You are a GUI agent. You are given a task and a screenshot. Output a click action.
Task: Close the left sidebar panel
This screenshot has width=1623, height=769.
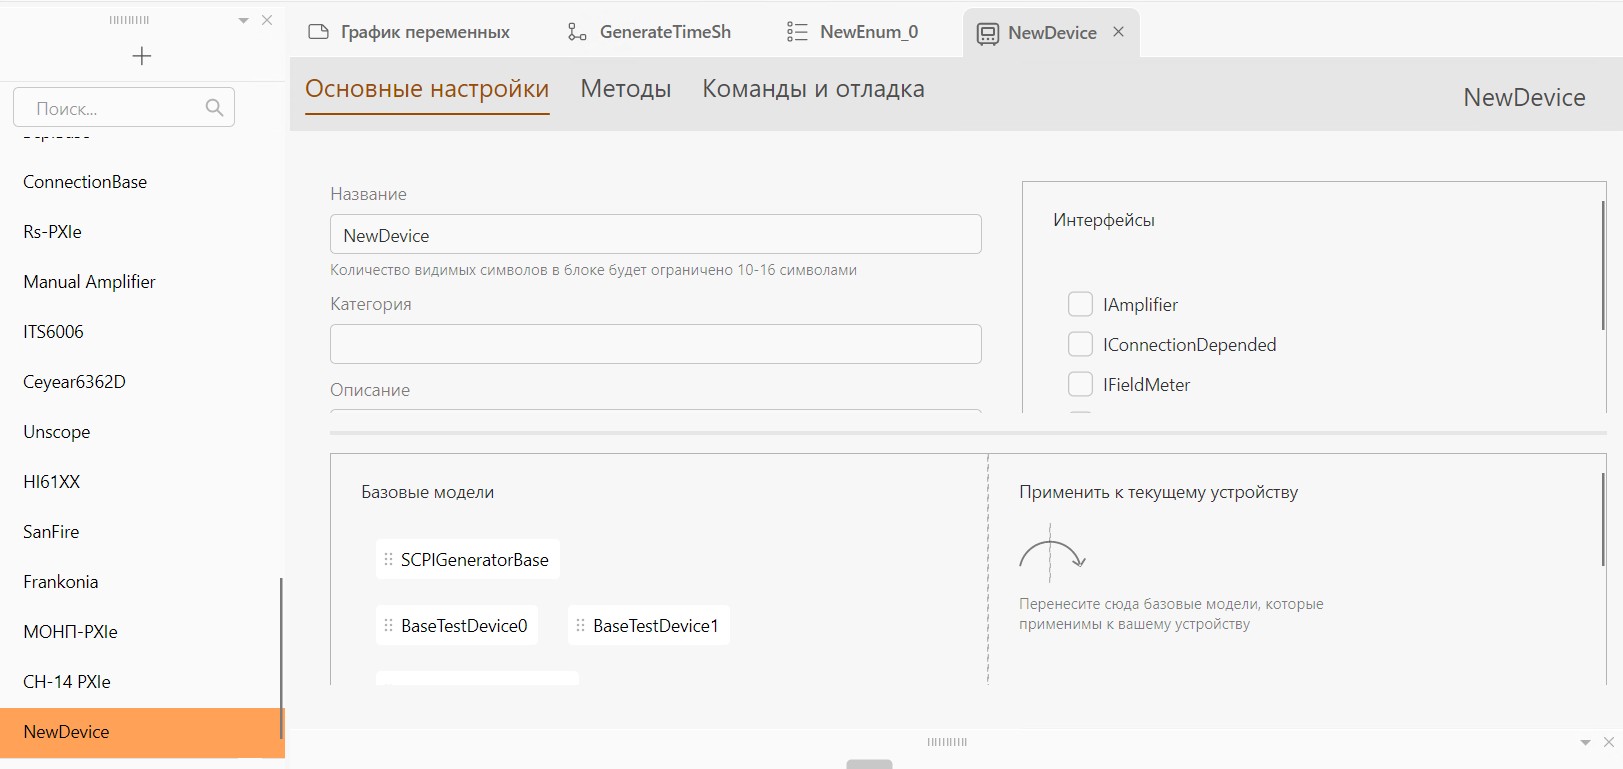click(267, 20)
